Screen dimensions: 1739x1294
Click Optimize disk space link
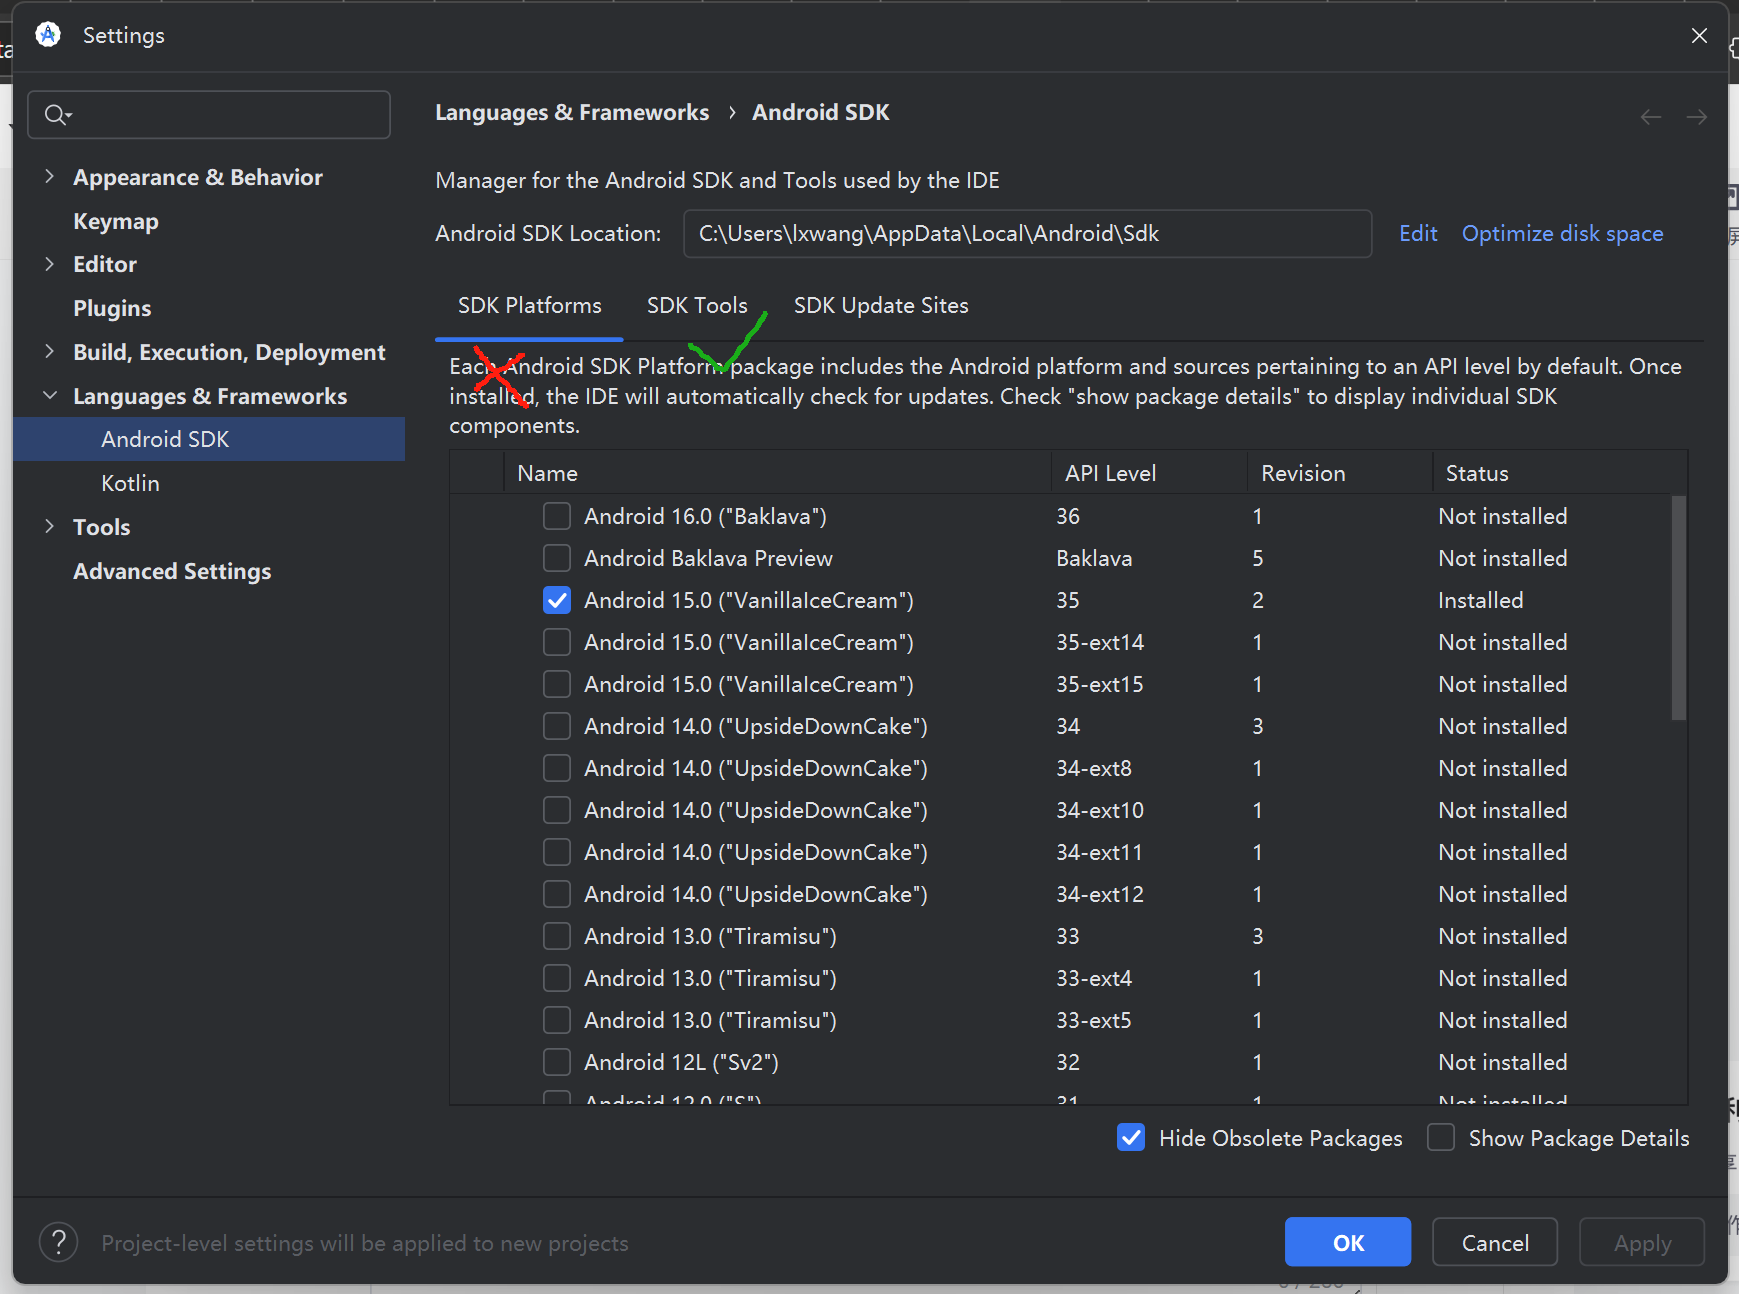tap(1562, 233)
